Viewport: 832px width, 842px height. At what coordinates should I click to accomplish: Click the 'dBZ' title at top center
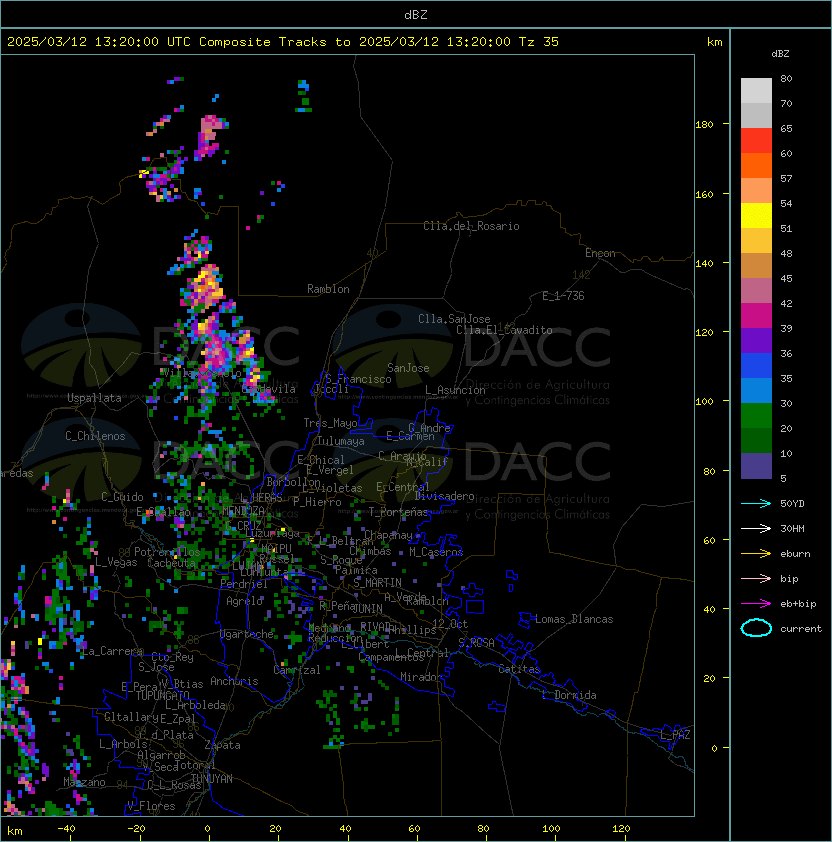[x=416, y=15]
